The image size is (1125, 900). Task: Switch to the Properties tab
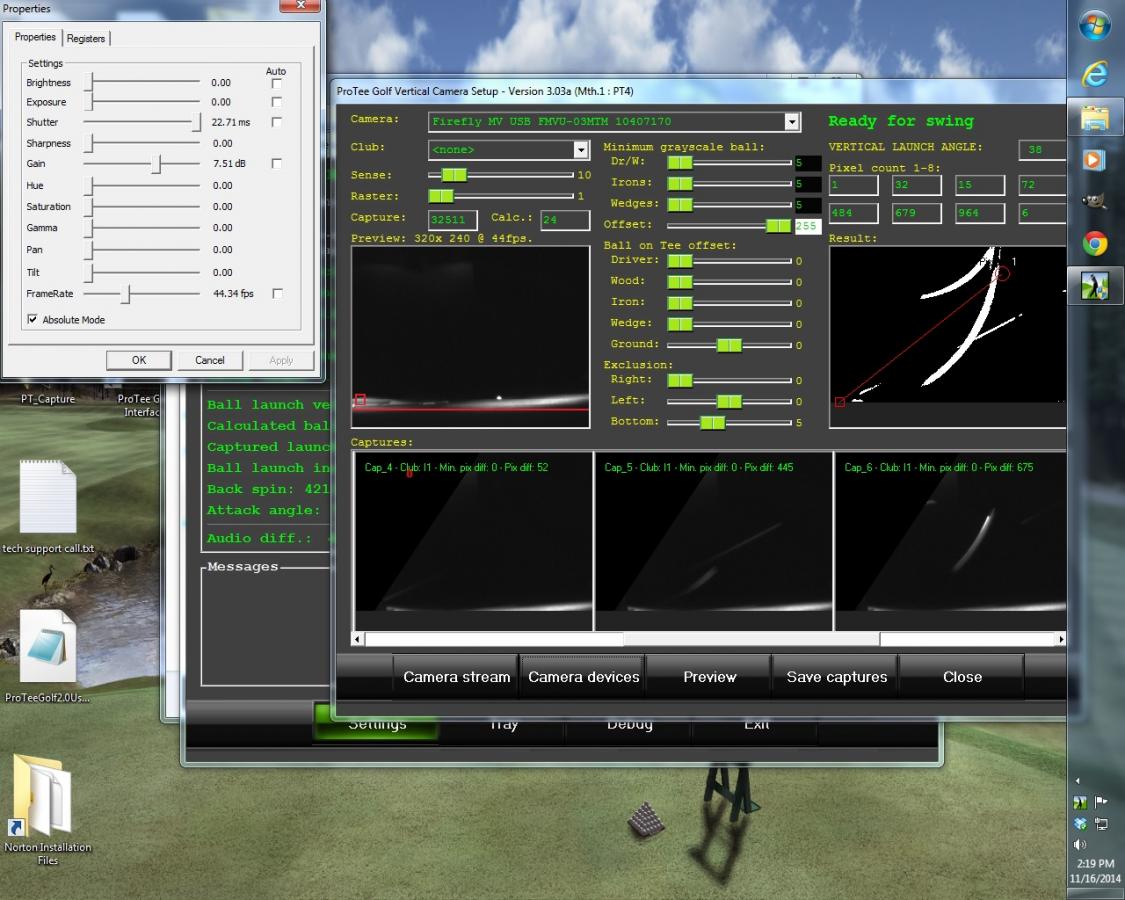(x=34, y=37)
